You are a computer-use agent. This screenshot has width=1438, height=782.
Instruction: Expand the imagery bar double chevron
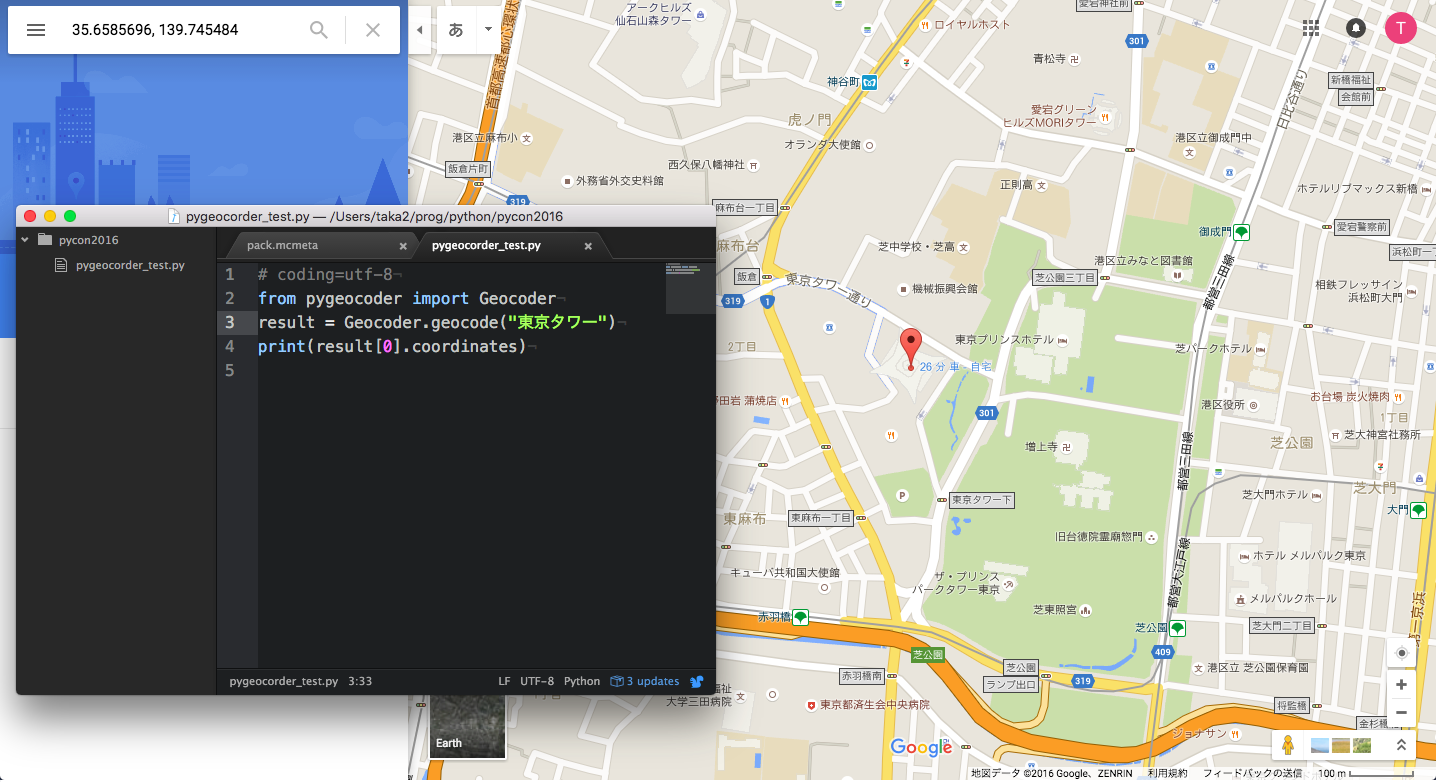(x=1401, y=745)
